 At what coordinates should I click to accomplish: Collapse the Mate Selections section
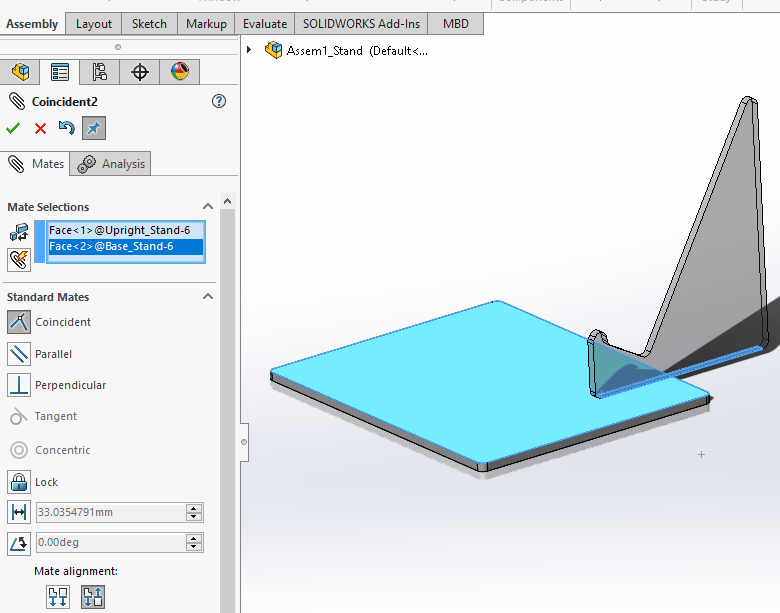[x=208, y=207]
